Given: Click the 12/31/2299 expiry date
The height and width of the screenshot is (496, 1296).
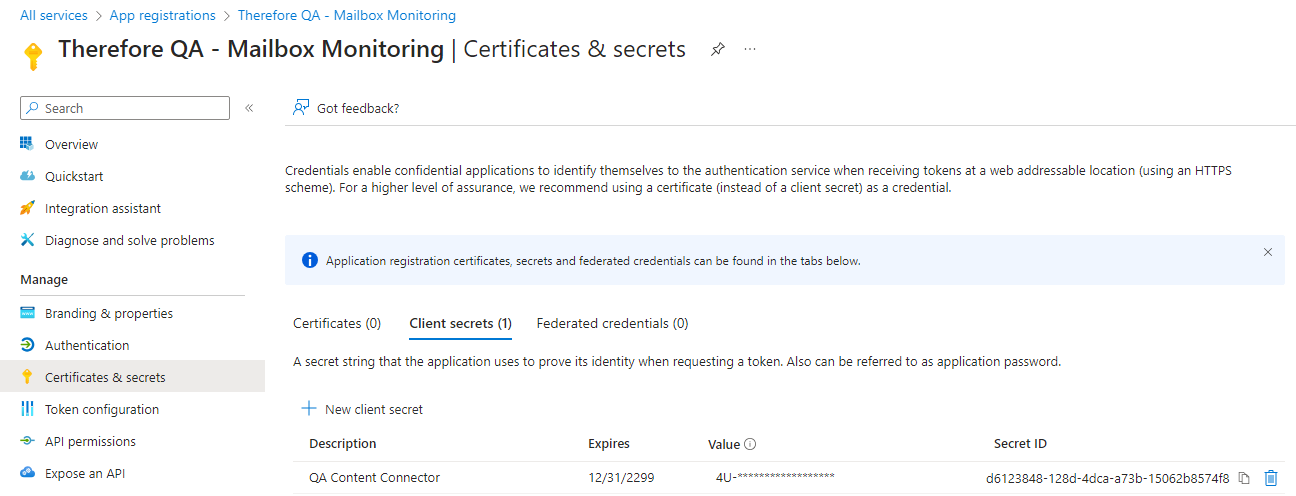Looking at the screenshot, I should [x=621, y=477].
